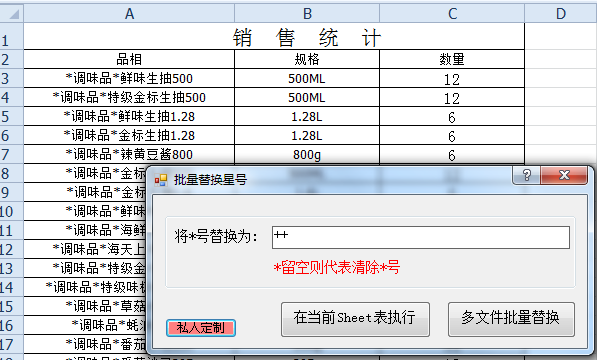This screenshot has height=360, width=597.
Task: Select column D header
Action: 561,14
